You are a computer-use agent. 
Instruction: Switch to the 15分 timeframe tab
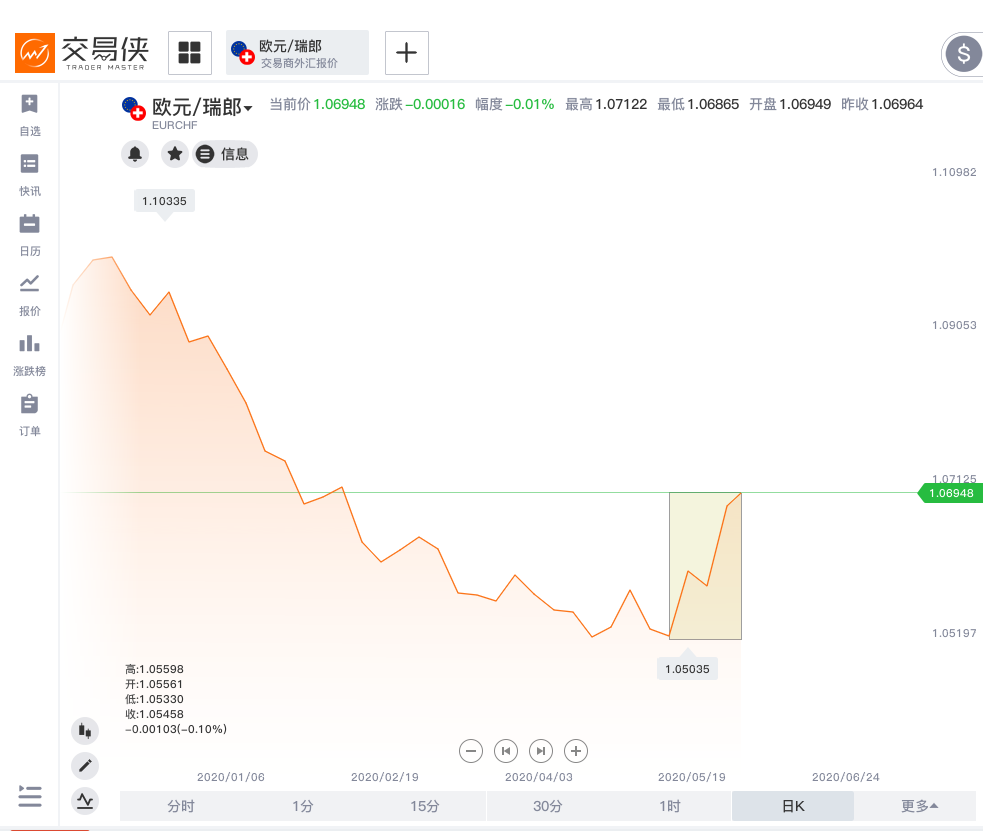point(424,806)
